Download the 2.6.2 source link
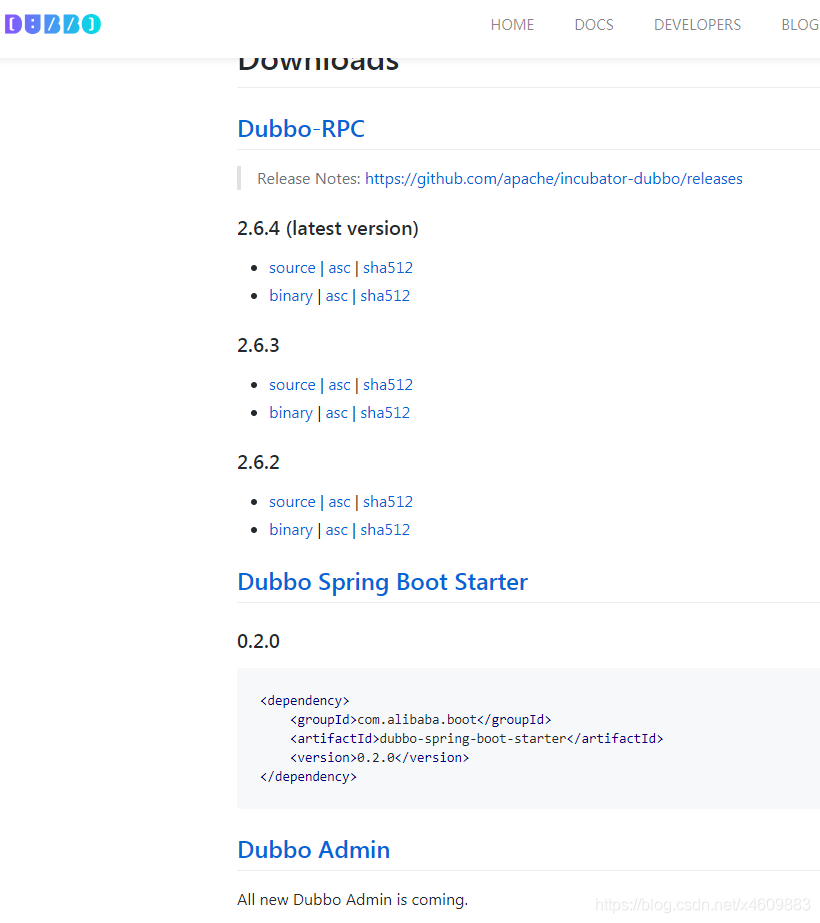This screenshot has width=820, height=923. click(292, 502)
